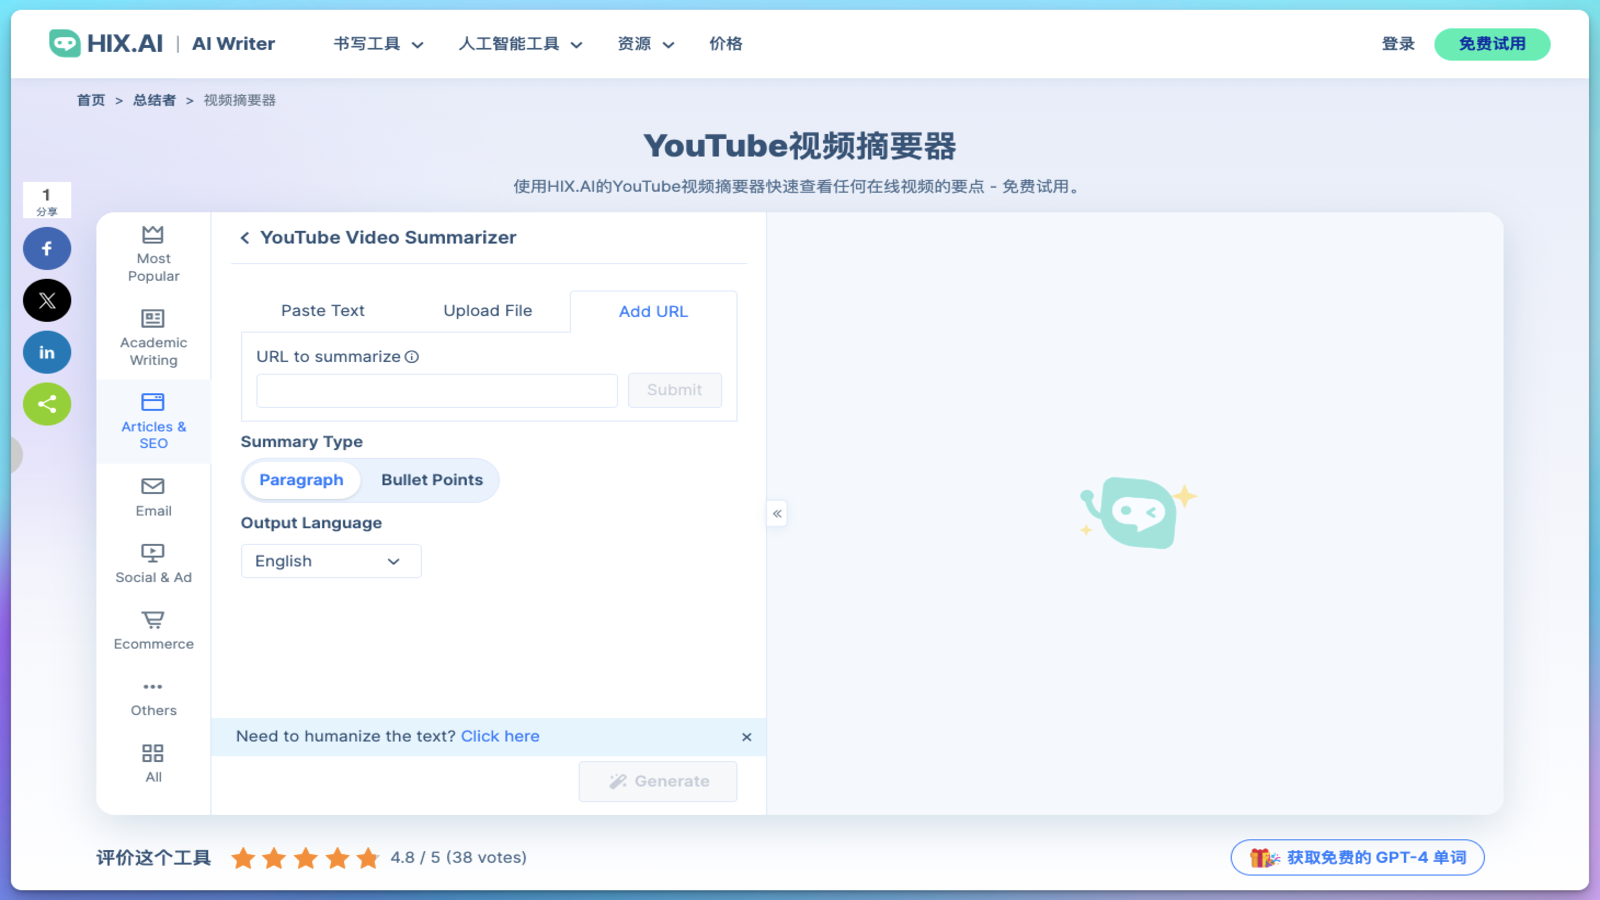Image resolution: width=1600 pixels, height=900 pixels.
Task: Open the Email tools category
Action: coord(152,497)
